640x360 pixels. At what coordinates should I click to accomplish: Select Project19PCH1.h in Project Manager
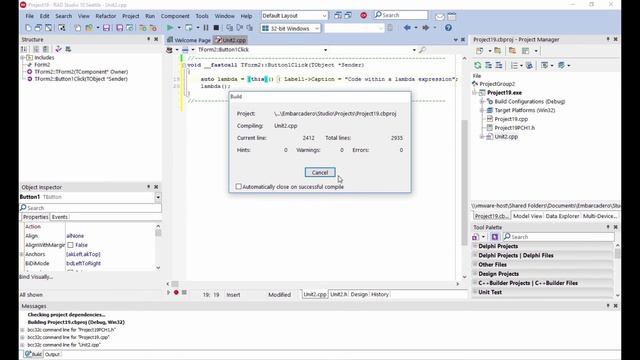coord(514,128)
